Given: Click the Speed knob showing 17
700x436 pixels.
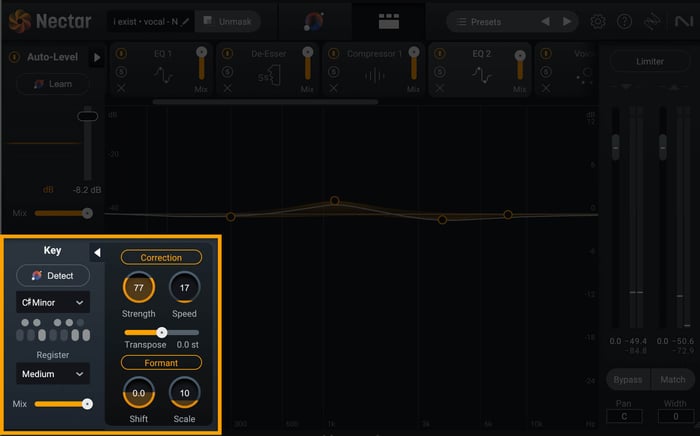Looking at the screenshot, I should point(184,287).
